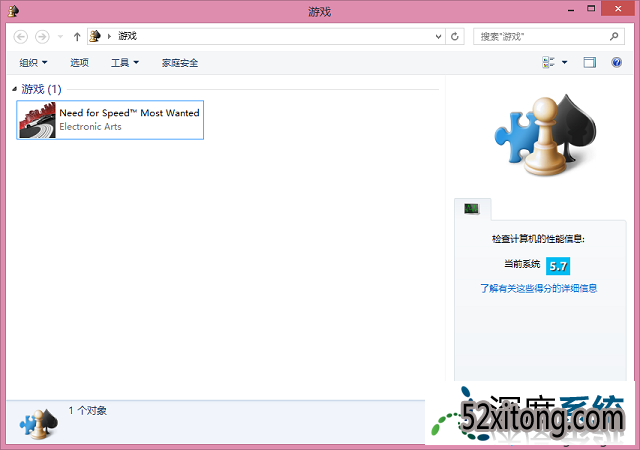
Task: Click the Games icon in address bar
Action: click(x=95, y=36)
